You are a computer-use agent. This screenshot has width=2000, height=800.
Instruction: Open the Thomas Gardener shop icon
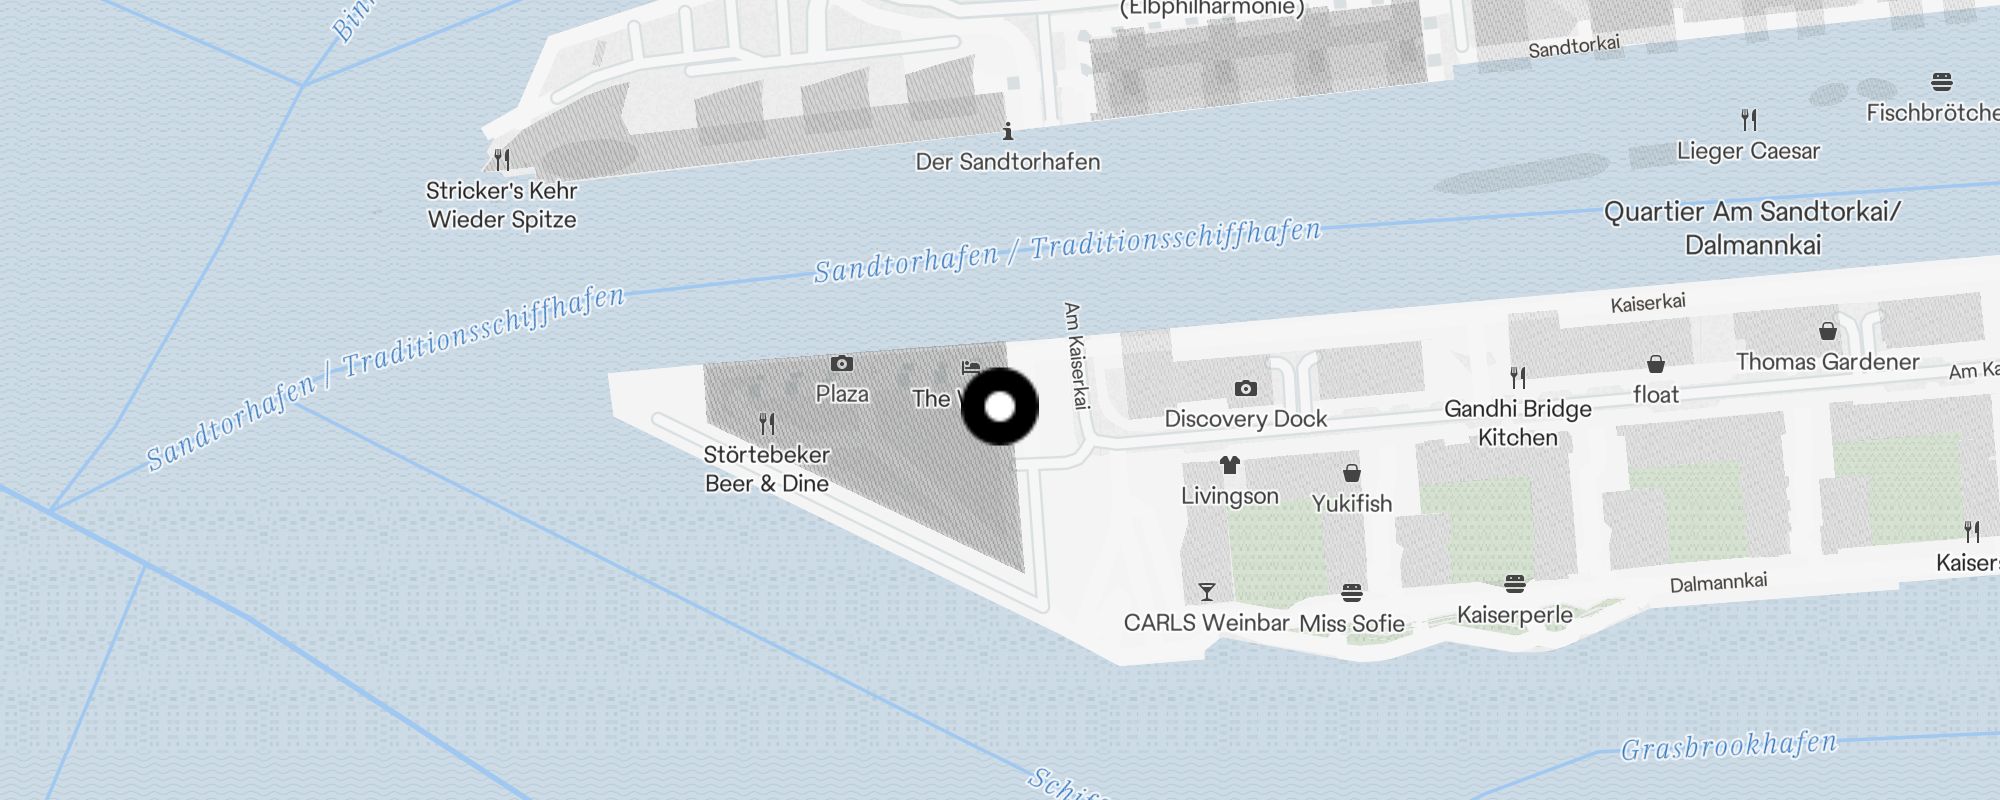tap(1828, 331)
